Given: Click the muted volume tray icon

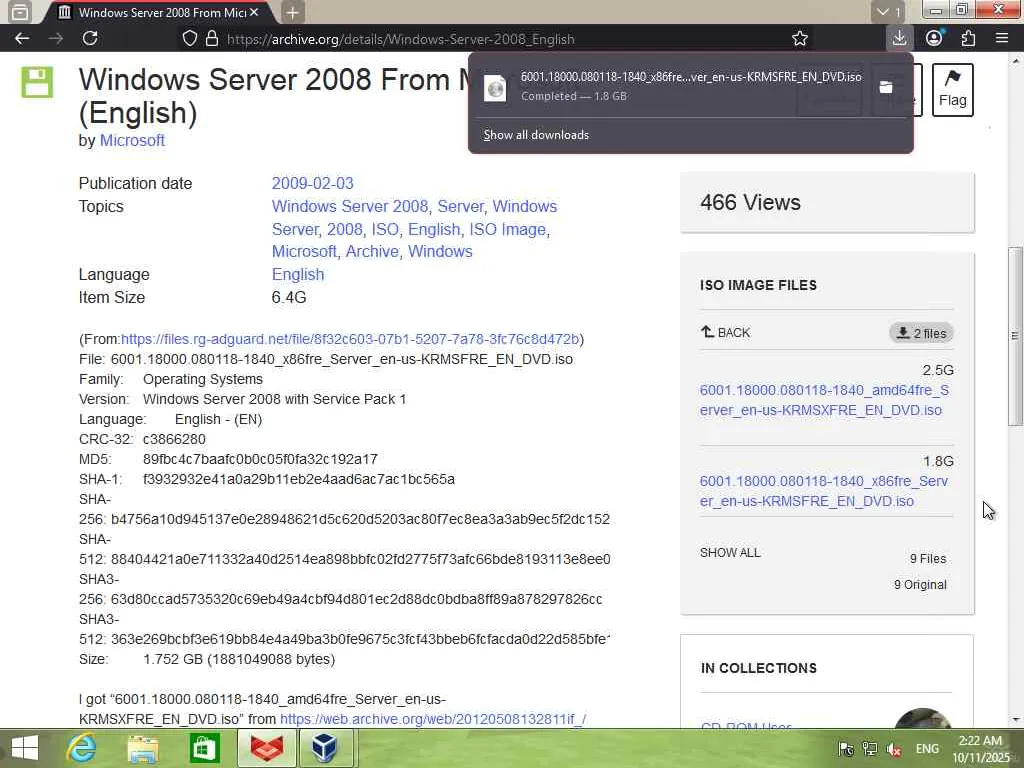Looking at the screenshot, I should pyautogui.click(x=894, y=749).
